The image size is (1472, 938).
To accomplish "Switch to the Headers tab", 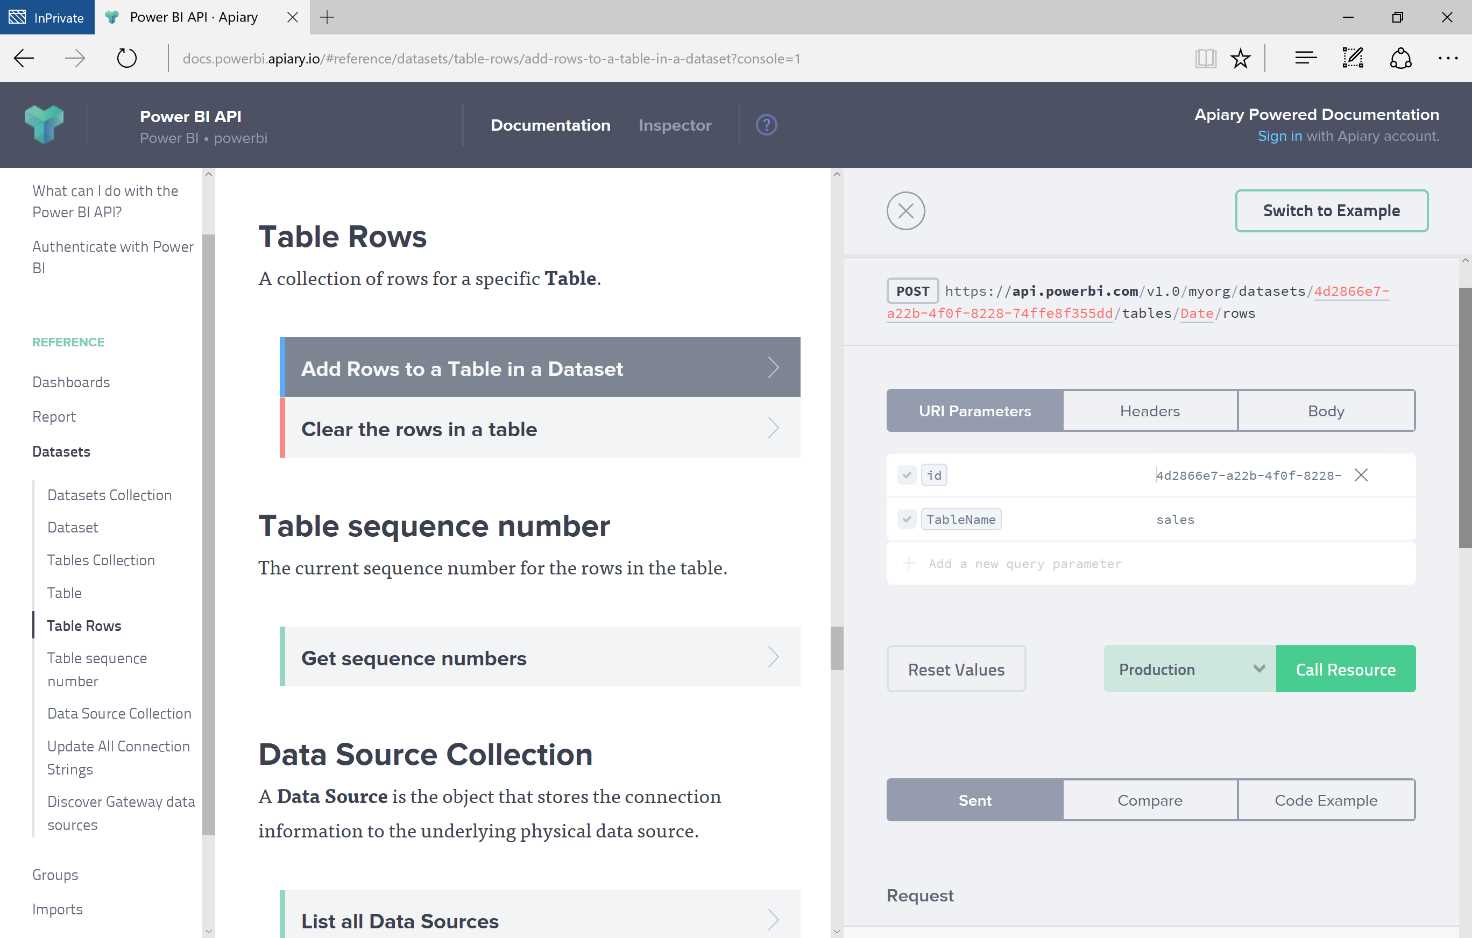I will coord(1149,410).
